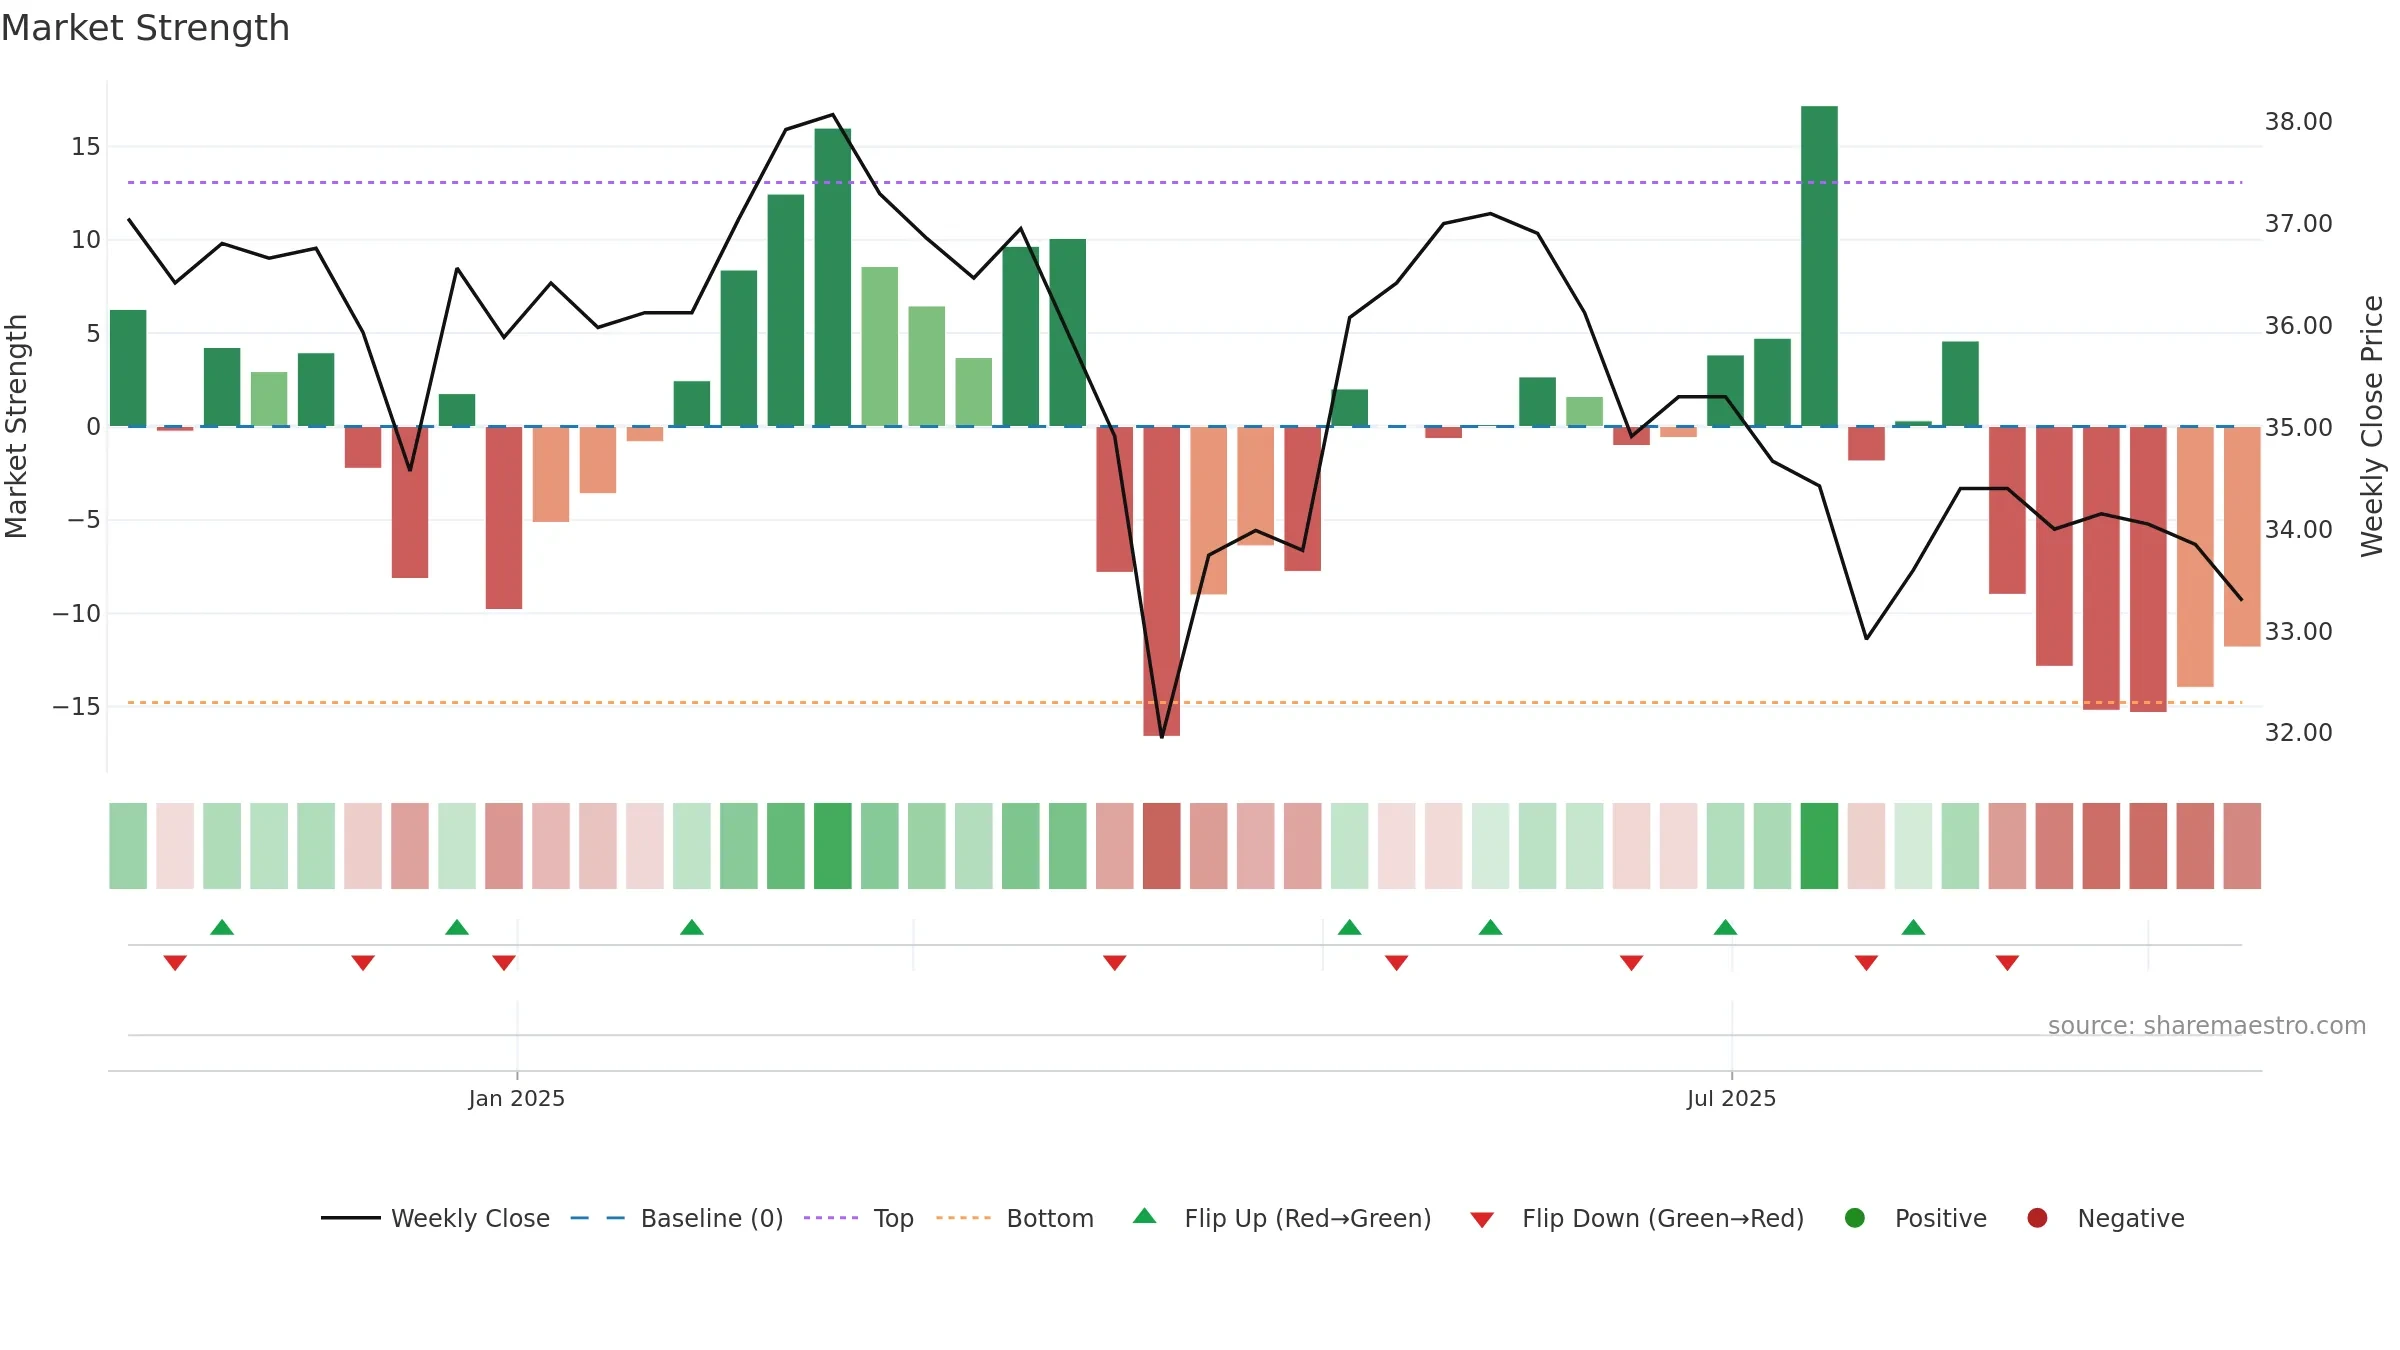Click the green Positive circle icon in legend
Screen dimensions: 2400x1350
[x=1855, y=1218]
